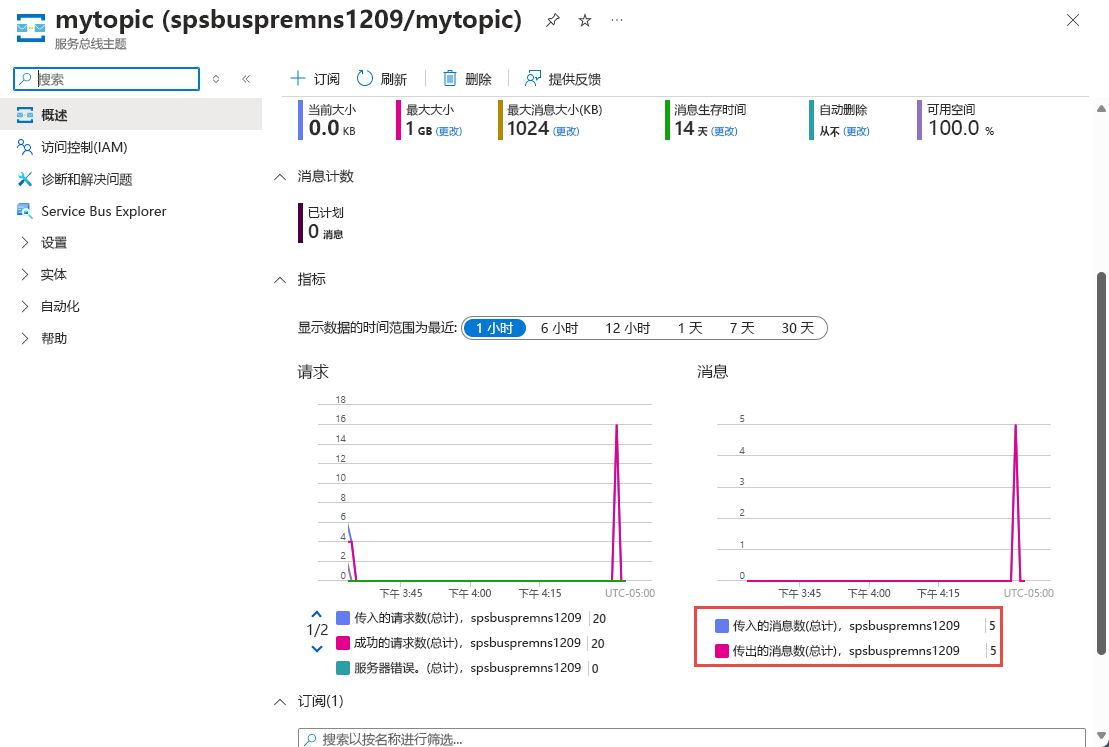Click the 访问控制(IAM) people icon
This screenshot has height=747, width=1109.
coord(25,147)
